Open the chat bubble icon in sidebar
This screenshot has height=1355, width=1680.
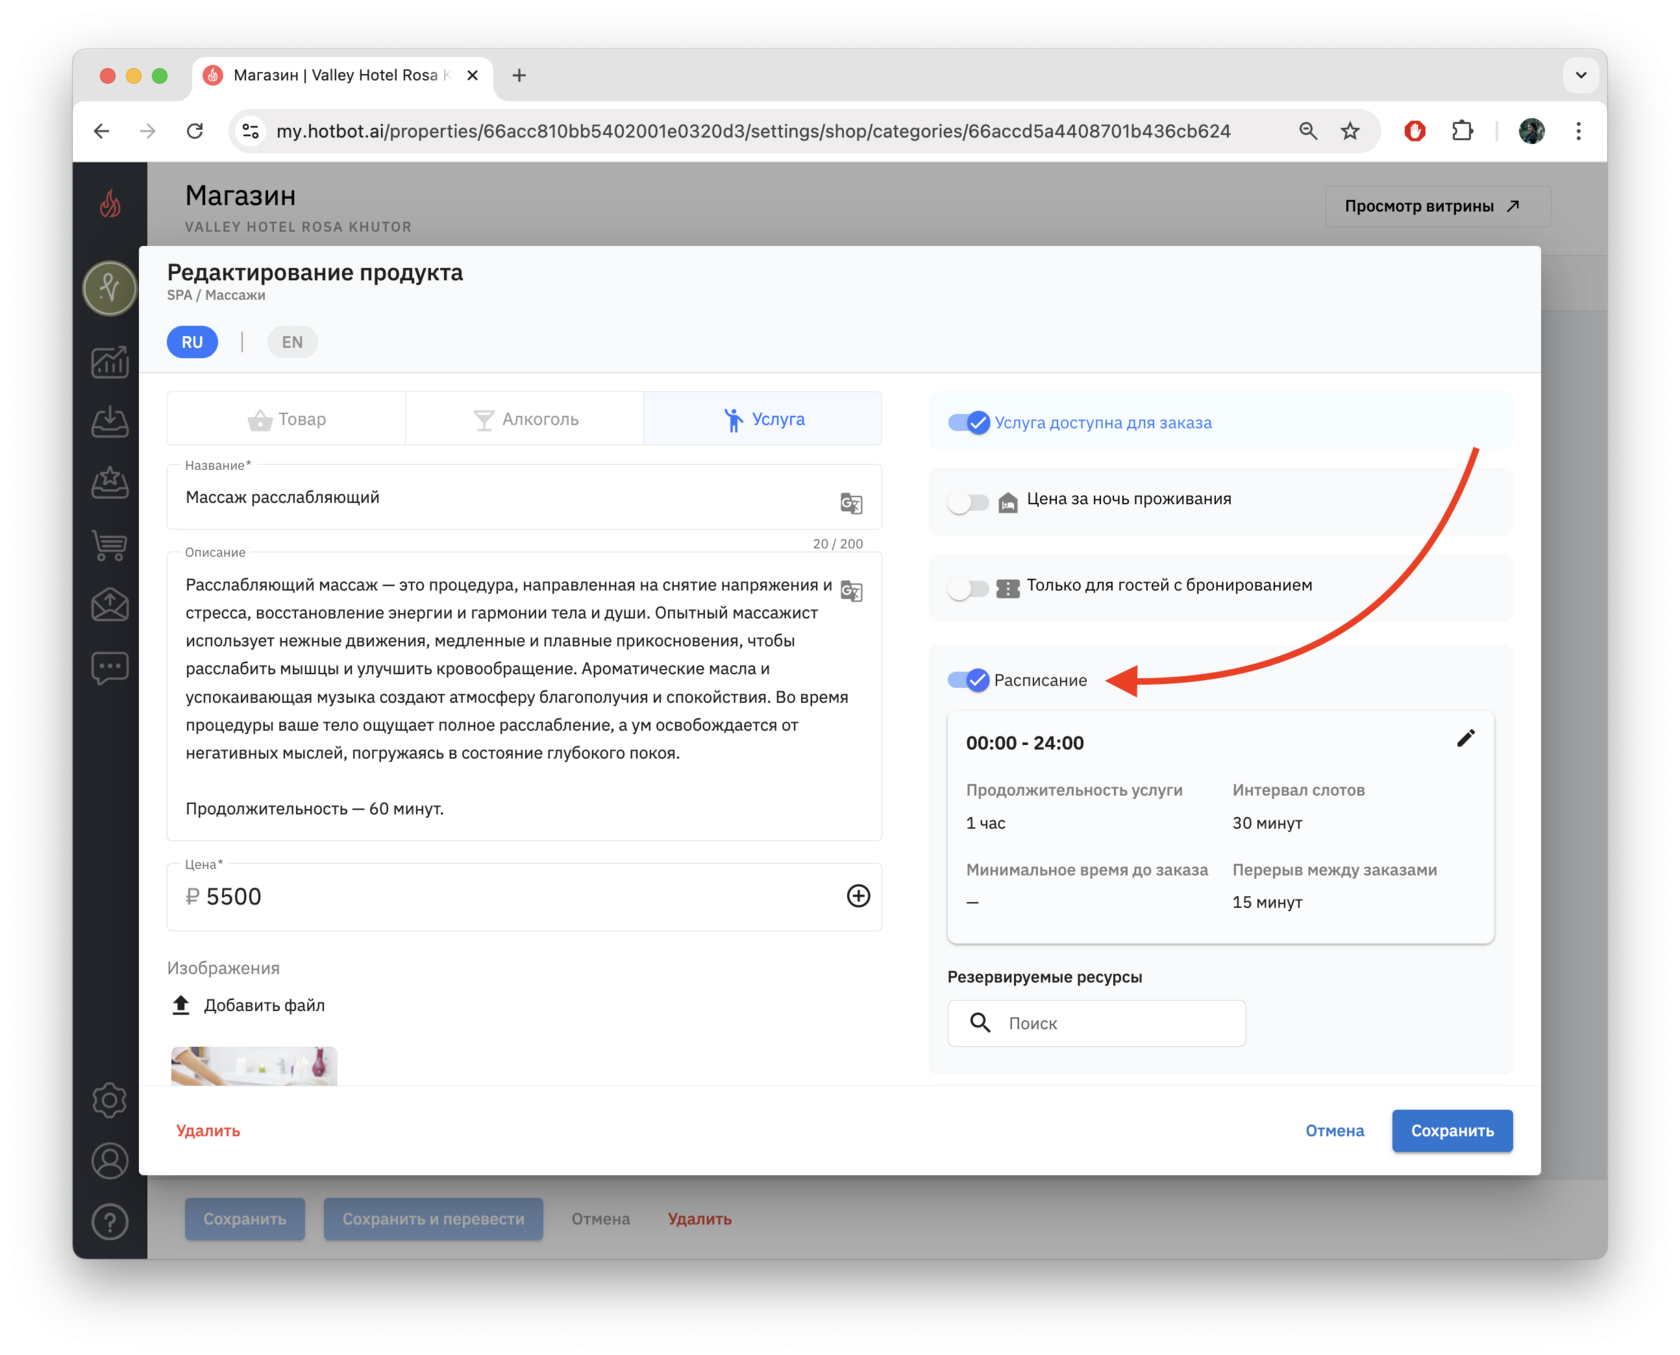click(110, 667)
